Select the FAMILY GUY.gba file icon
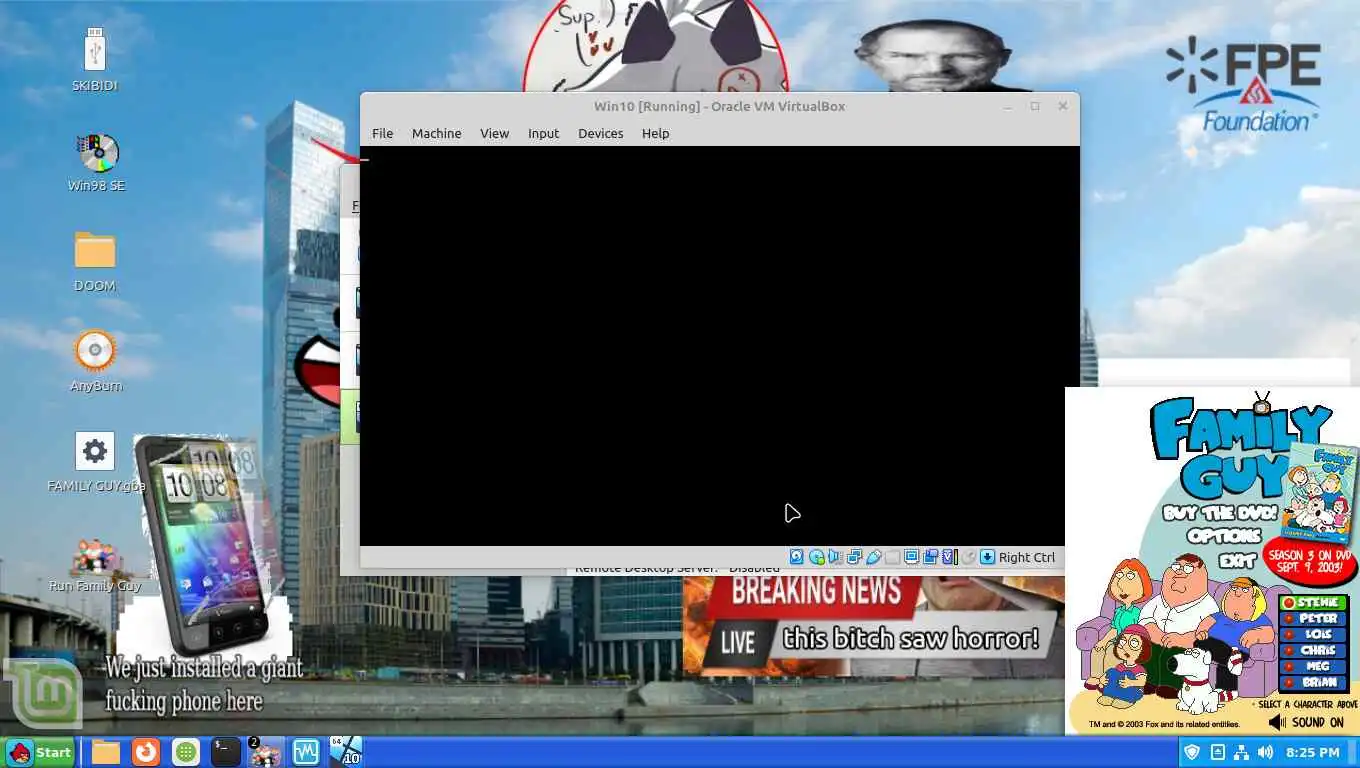The height and width of the screenshot is (768, 1360). 95,451
